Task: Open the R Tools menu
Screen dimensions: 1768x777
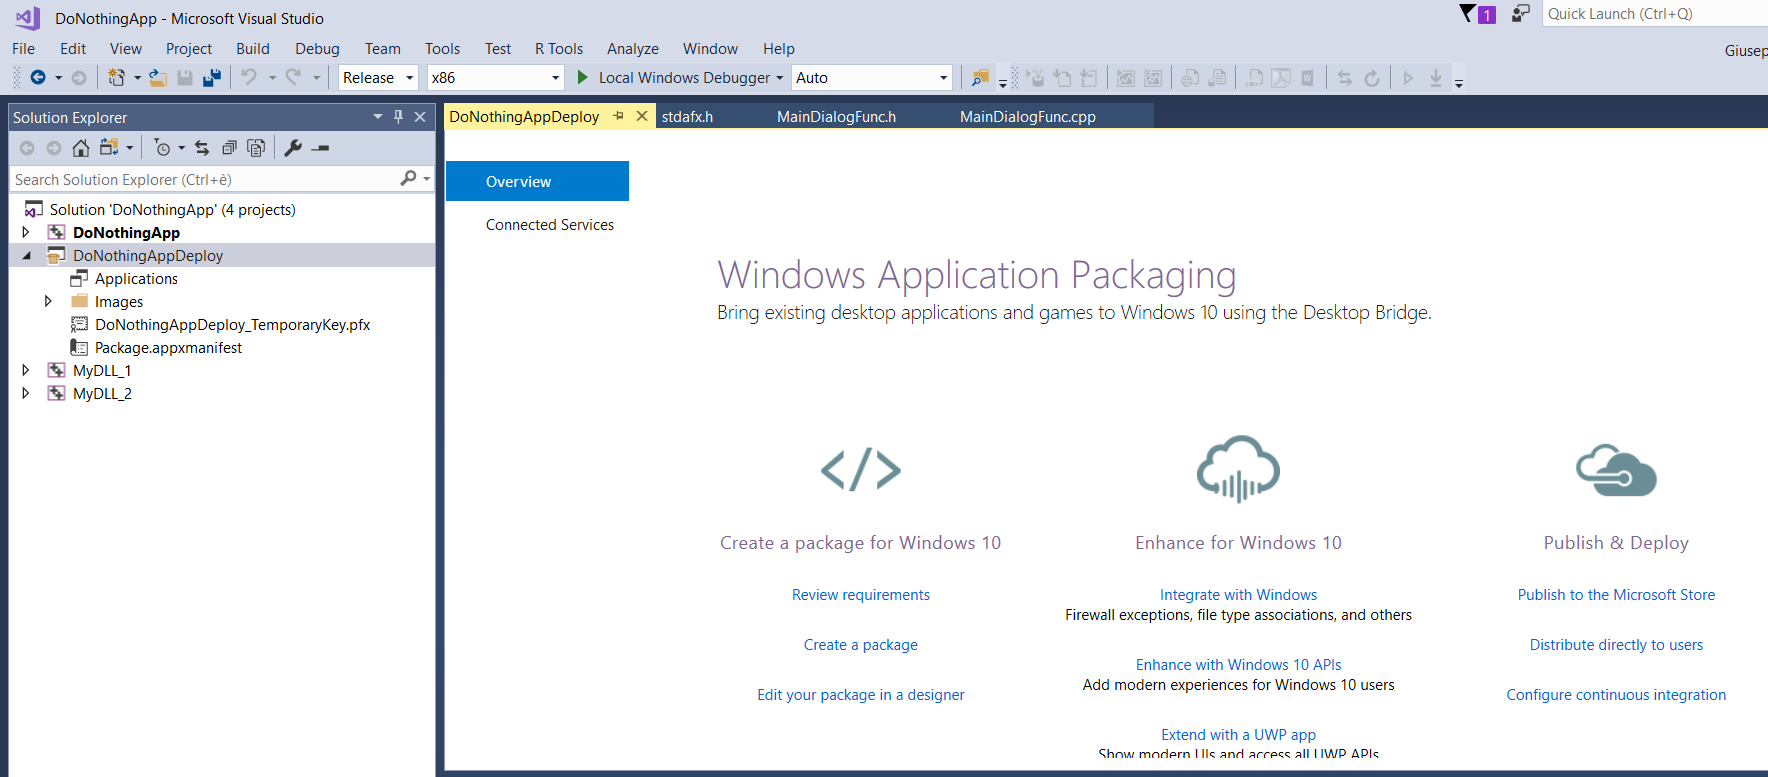Action: point(559,48)
